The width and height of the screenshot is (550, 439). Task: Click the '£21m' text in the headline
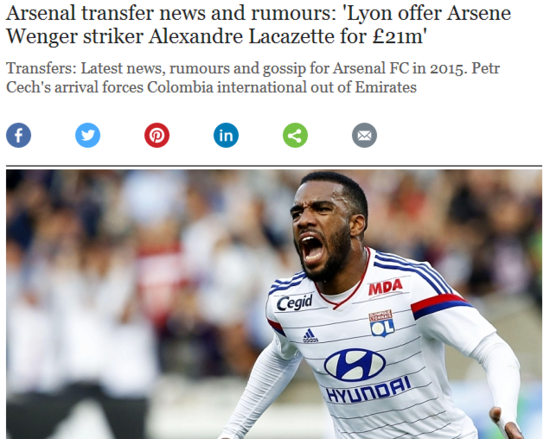pos(400,36)
